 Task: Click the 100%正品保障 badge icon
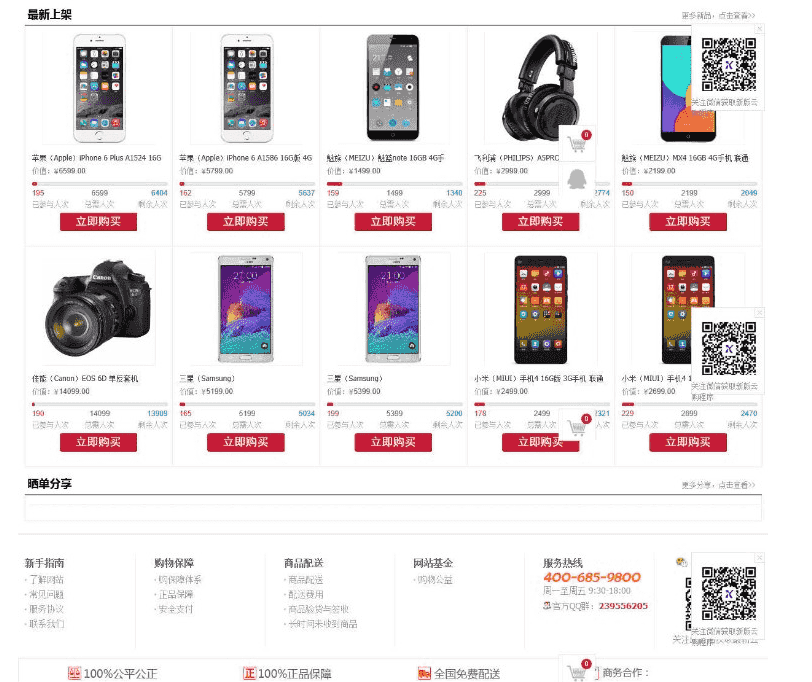pos(249,673)
